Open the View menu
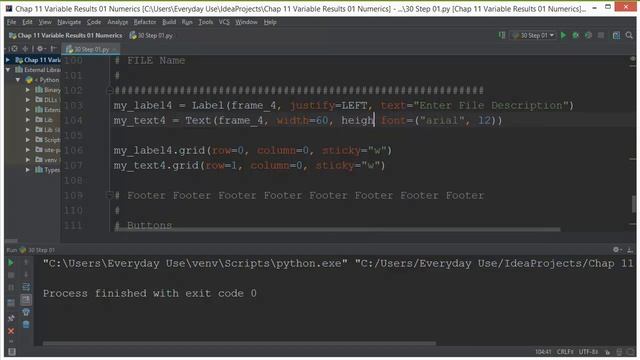The image size is (640, 360). click(x=45, y=22)
